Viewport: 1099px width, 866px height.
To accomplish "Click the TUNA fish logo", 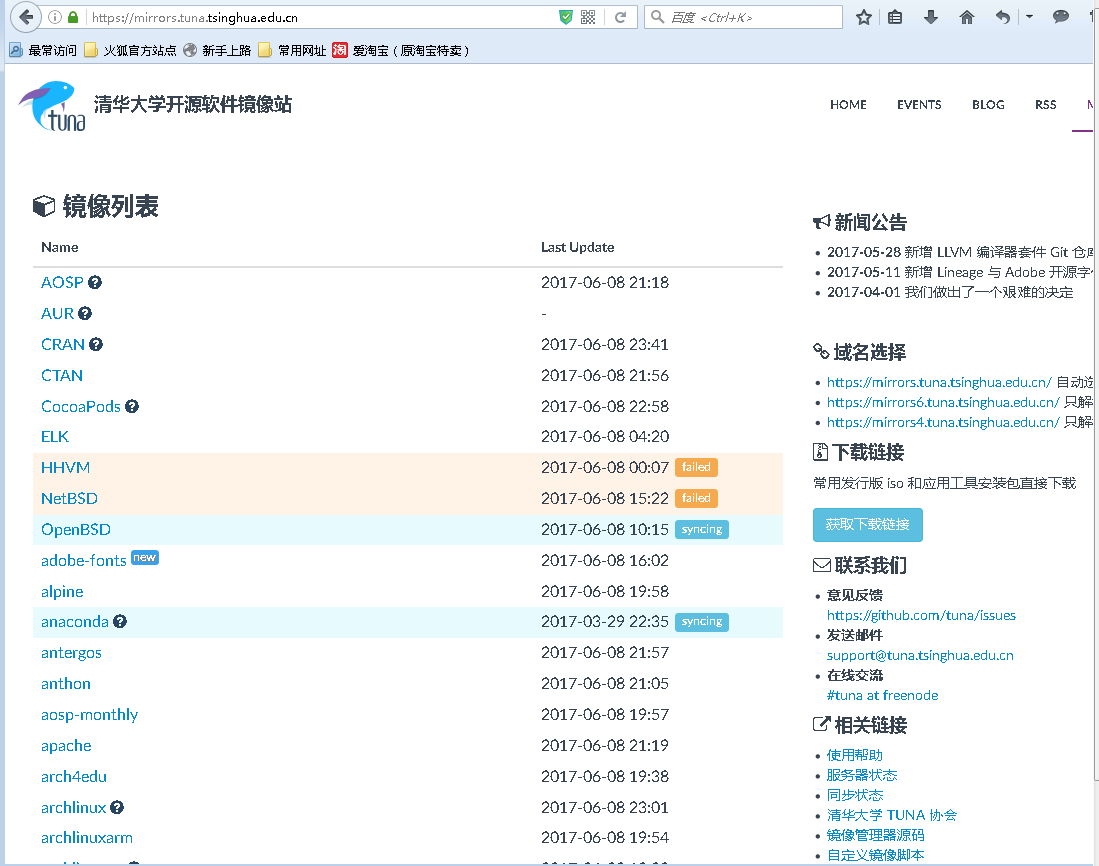I will tap(53, 106).
